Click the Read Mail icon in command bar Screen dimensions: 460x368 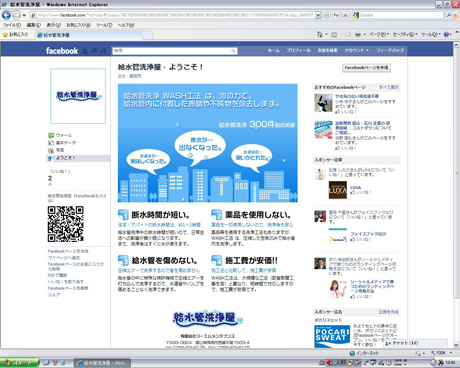pos(348,34)
